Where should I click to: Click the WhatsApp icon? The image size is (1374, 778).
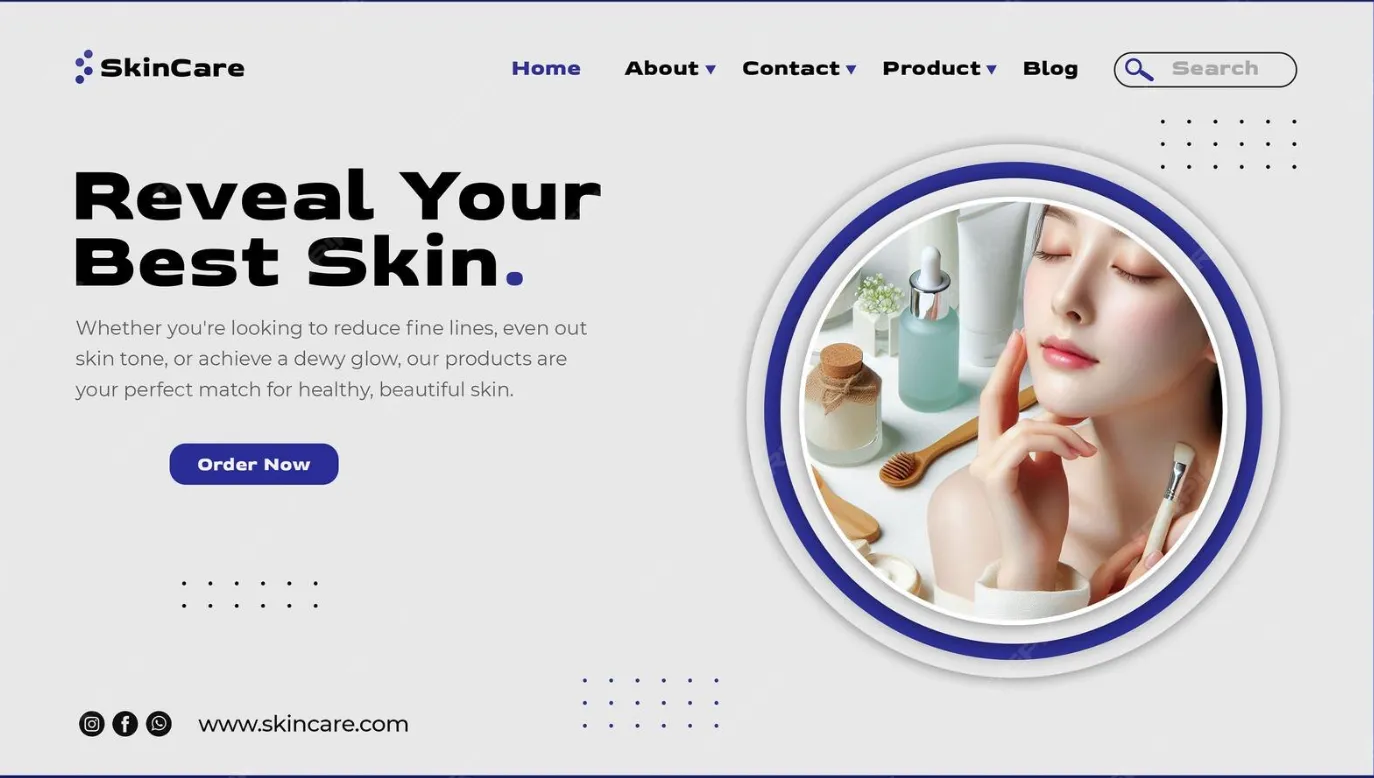point(159,724)
